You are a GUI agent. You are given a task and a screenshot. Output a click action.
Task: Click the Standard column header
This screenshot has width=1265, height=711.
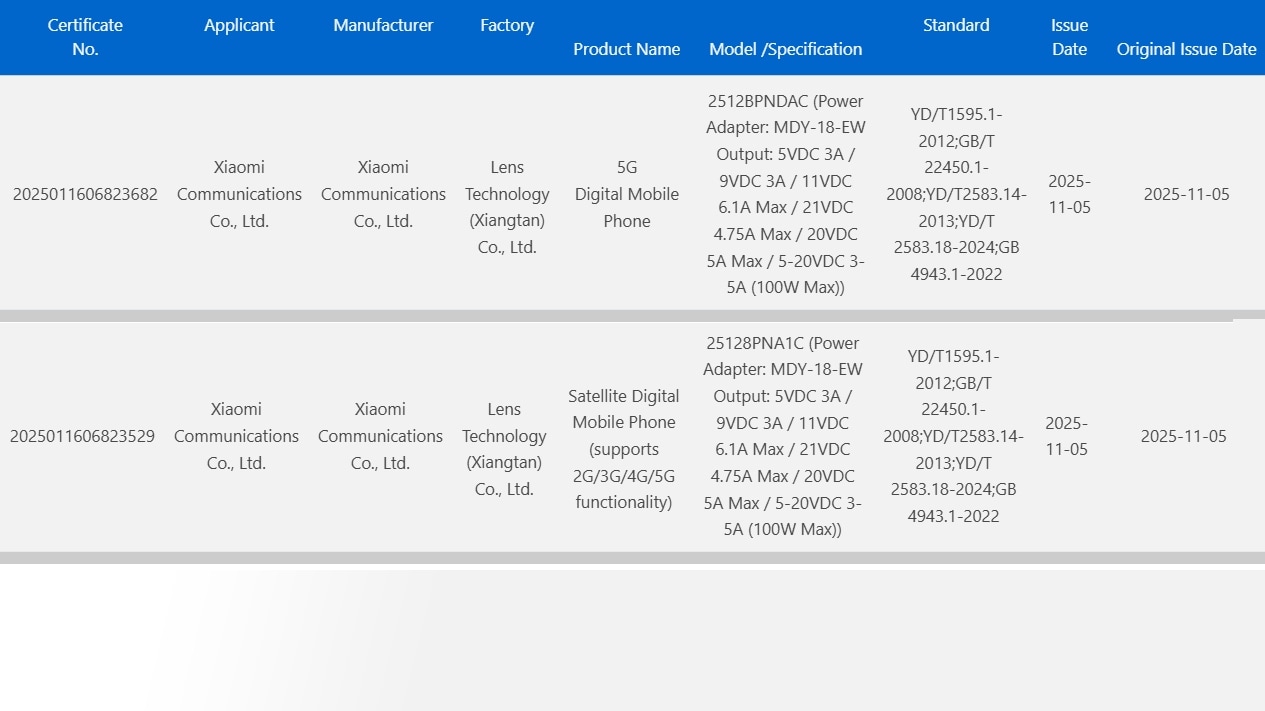[x=955, y=25]
